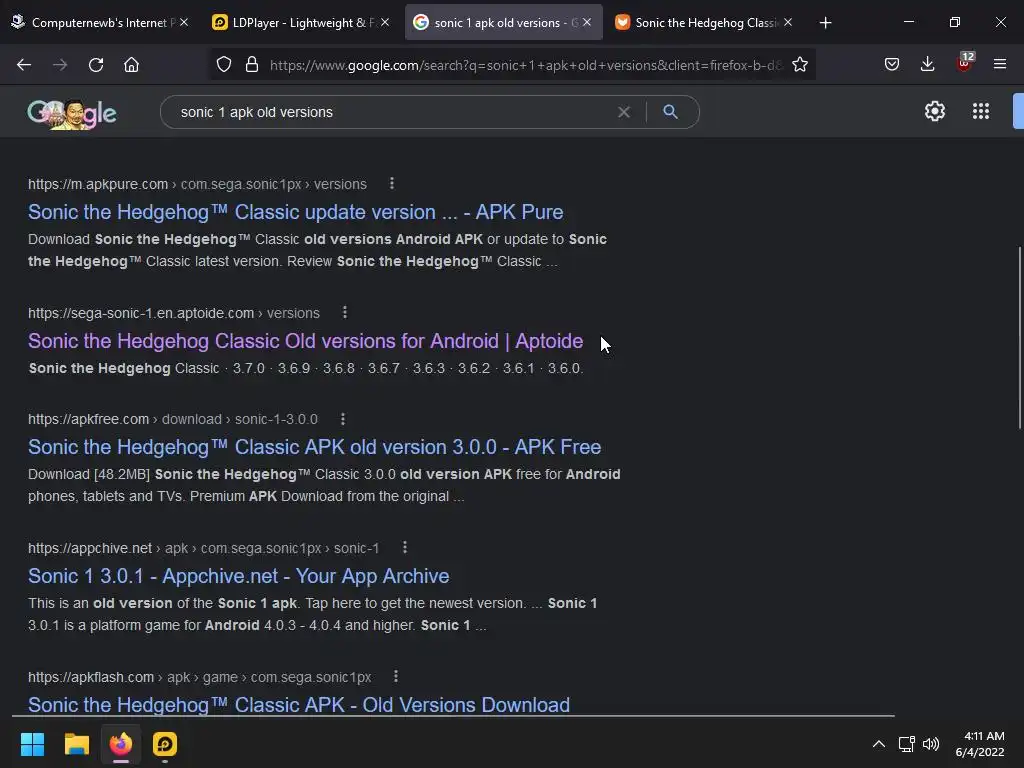This screenshot has width=1024, height=768.
Task: Show hidden system tray icons
Action: point(879,744)
